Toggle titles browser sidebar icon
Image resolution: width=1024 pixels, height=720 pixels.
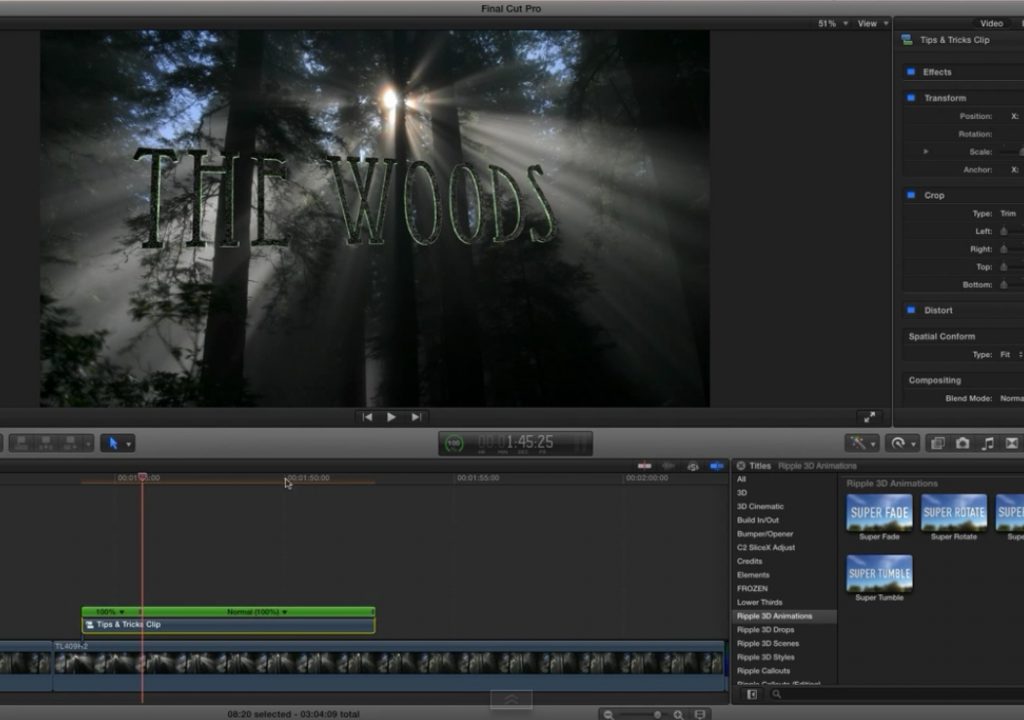[x=752, y=695]
